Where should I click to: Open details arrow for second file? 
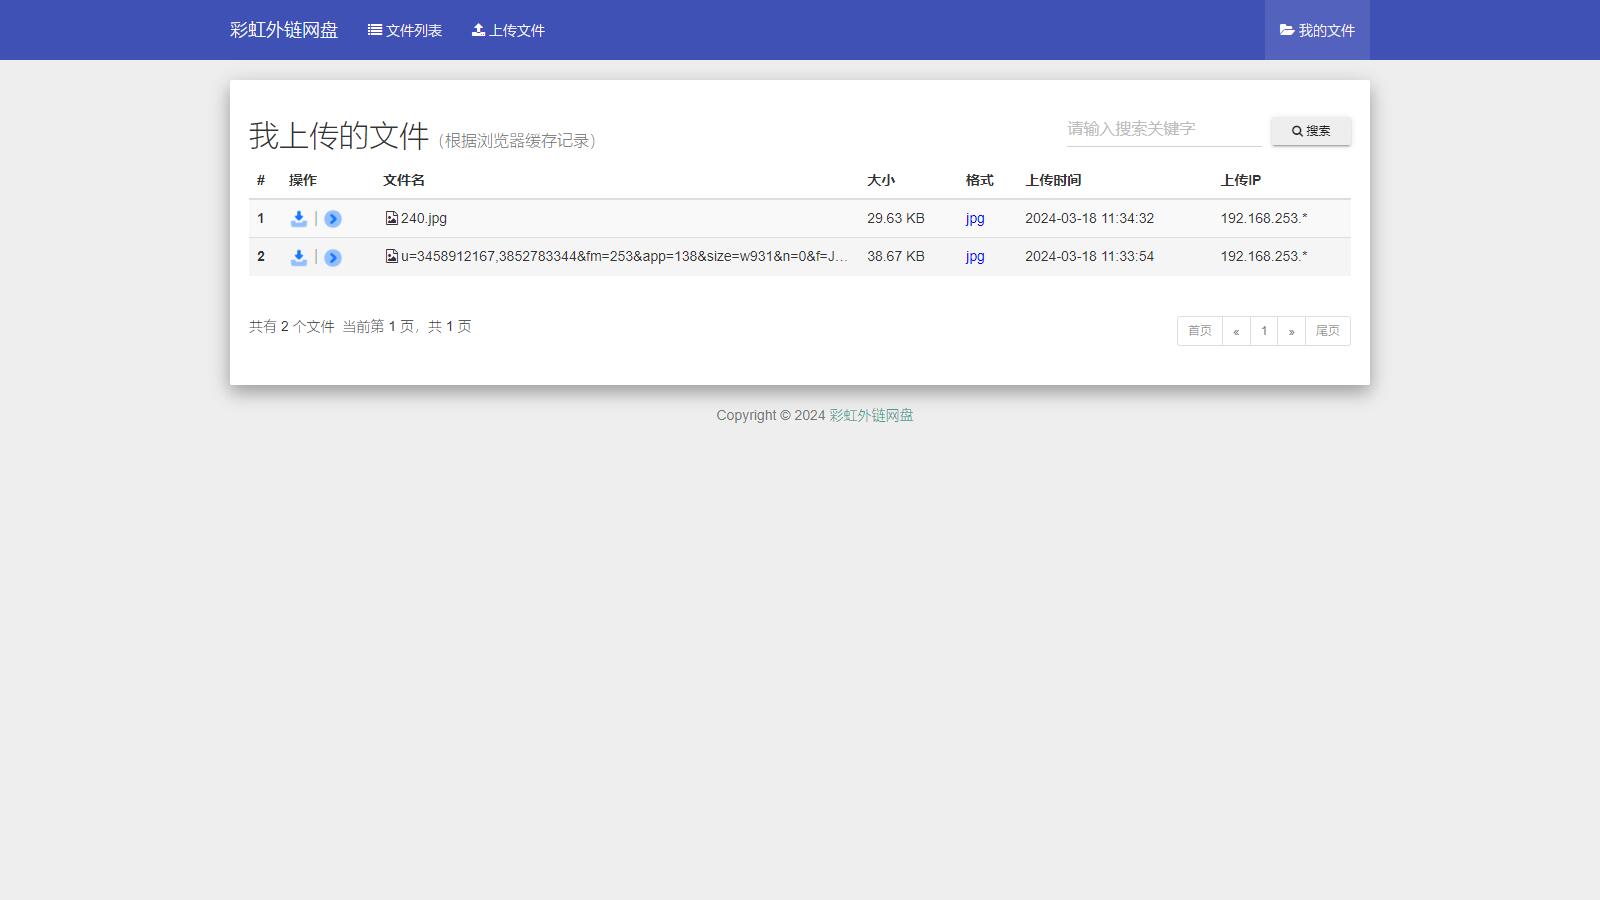[333, 258]
